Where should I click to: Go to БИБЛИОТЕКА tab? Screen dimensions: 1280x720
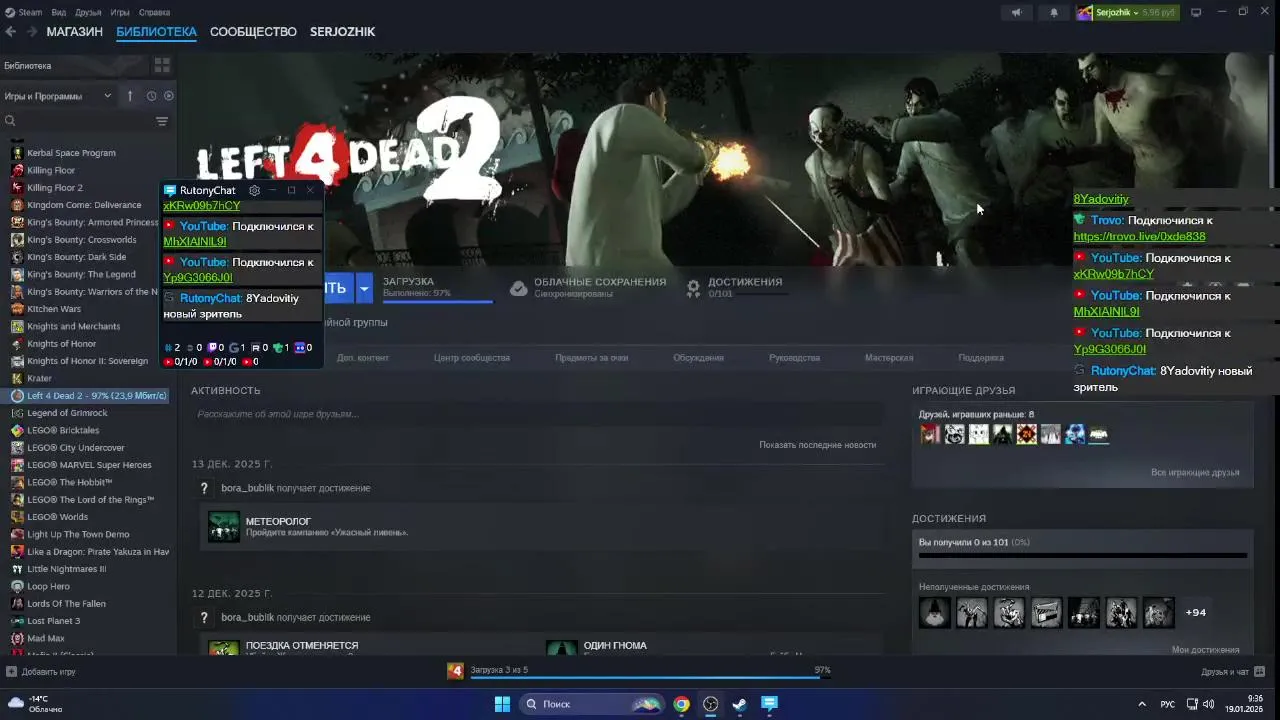(156, 32)
